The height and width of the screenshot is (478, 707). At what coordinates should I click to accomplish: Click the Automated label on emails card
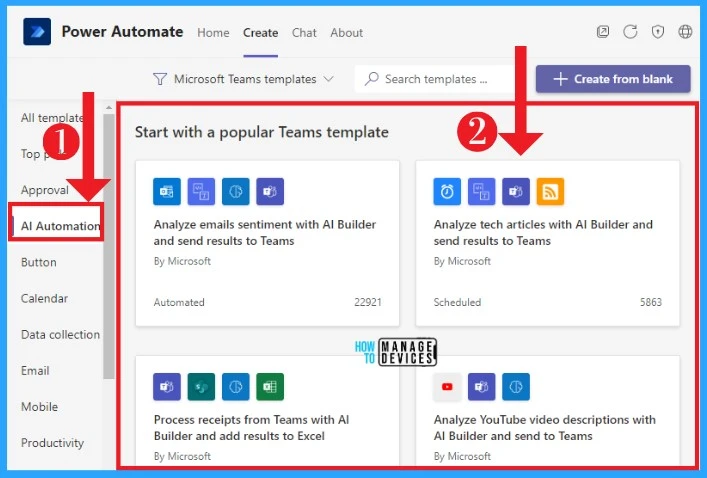coord(179,302)
